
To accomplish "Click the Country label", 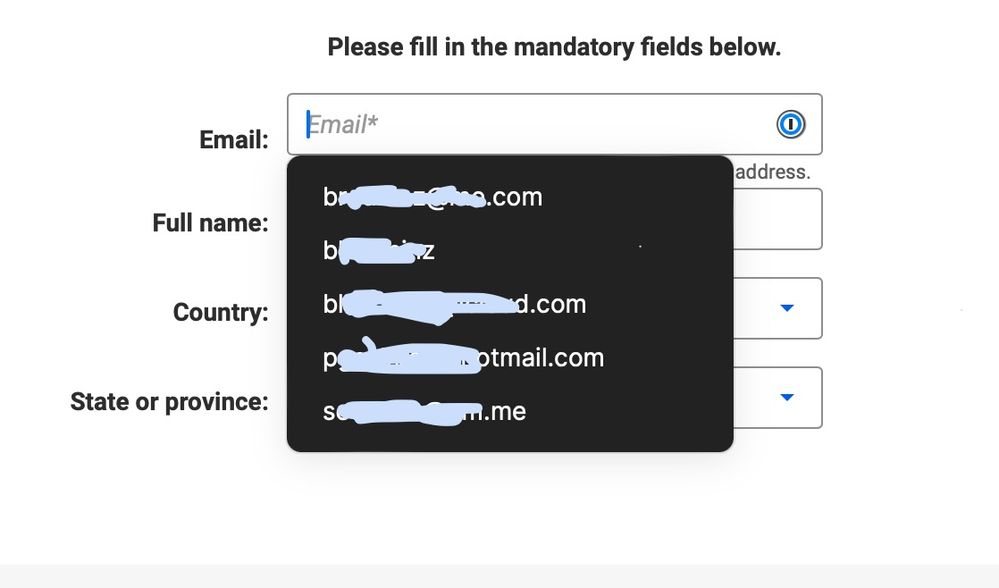I will (x=220, y=313).
